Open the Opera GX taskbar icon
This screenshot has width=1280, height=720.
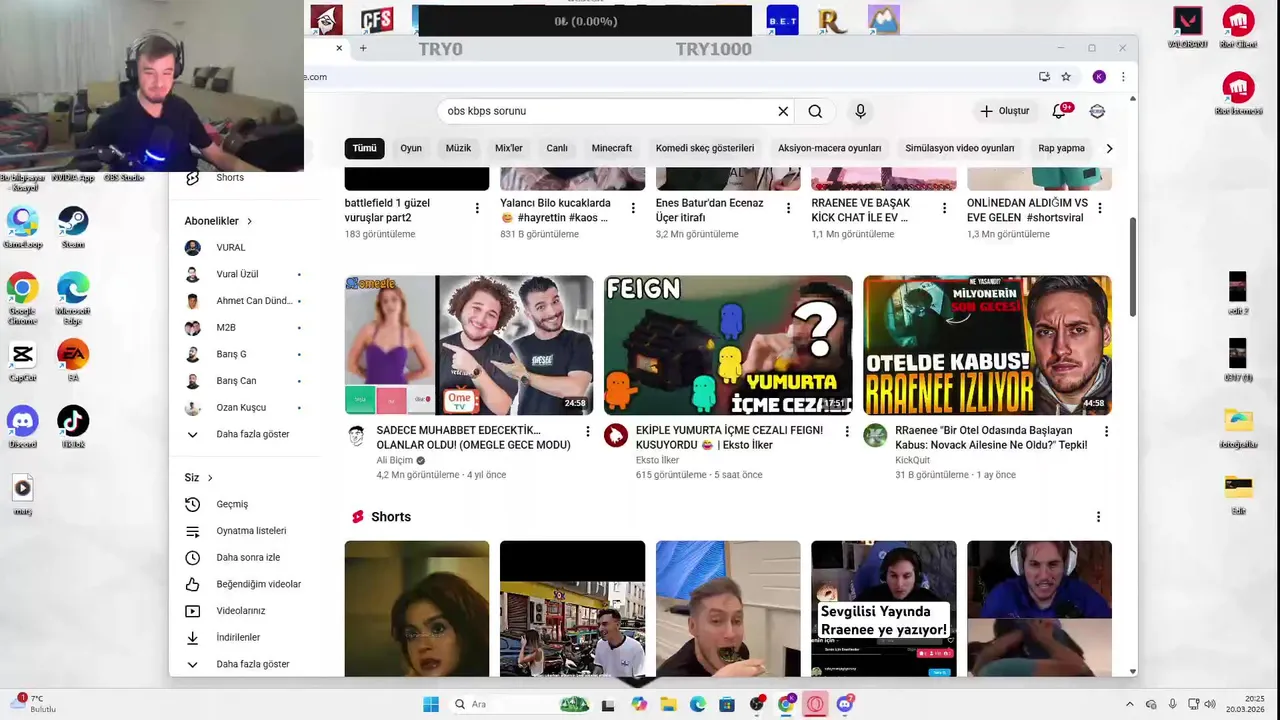tap(816, 704)
